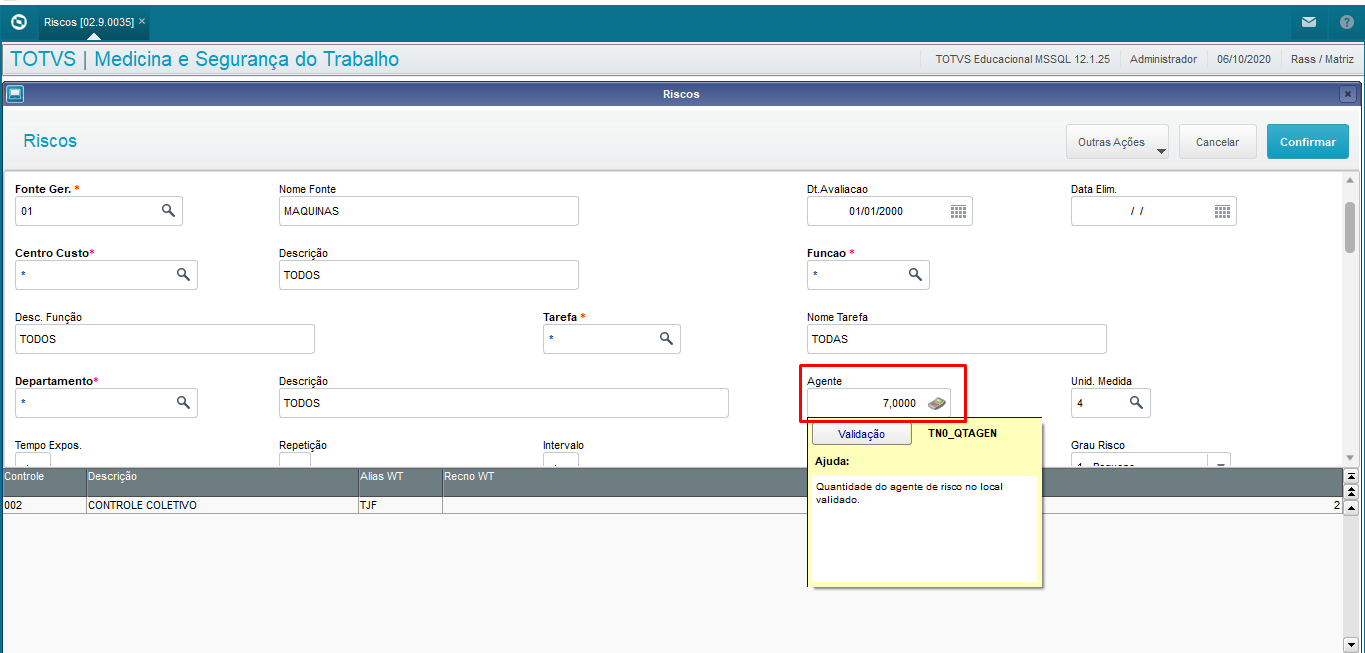This screenshot has height=653, width=1365.
Task: Move grid down arrow at bottom
Action: point(1352,644)
